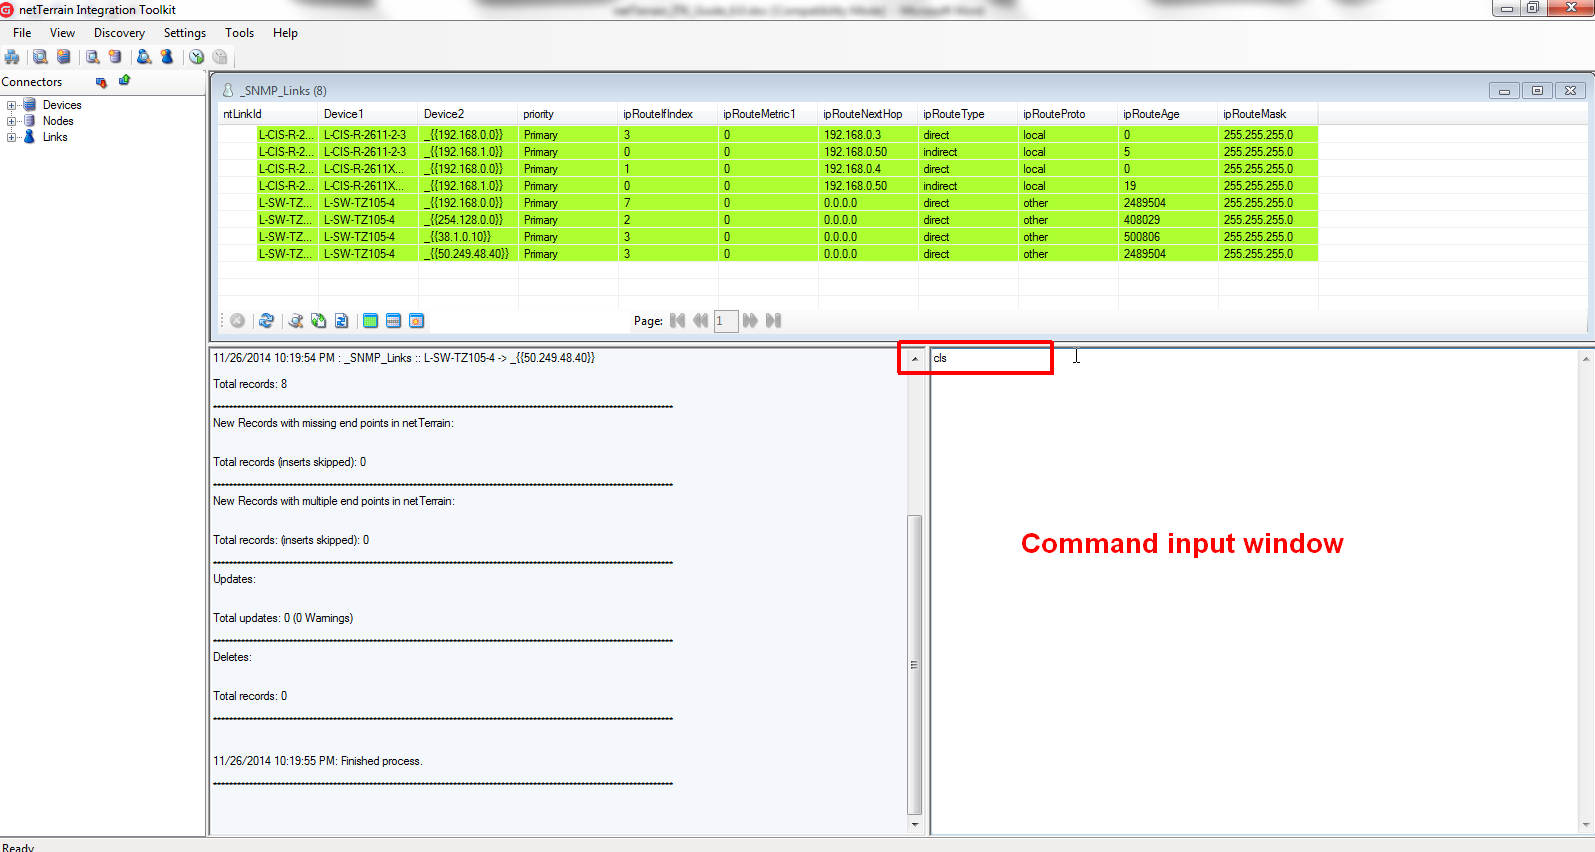
Task: Click the new node database icon in the toolbar
Action: point(115,57)
